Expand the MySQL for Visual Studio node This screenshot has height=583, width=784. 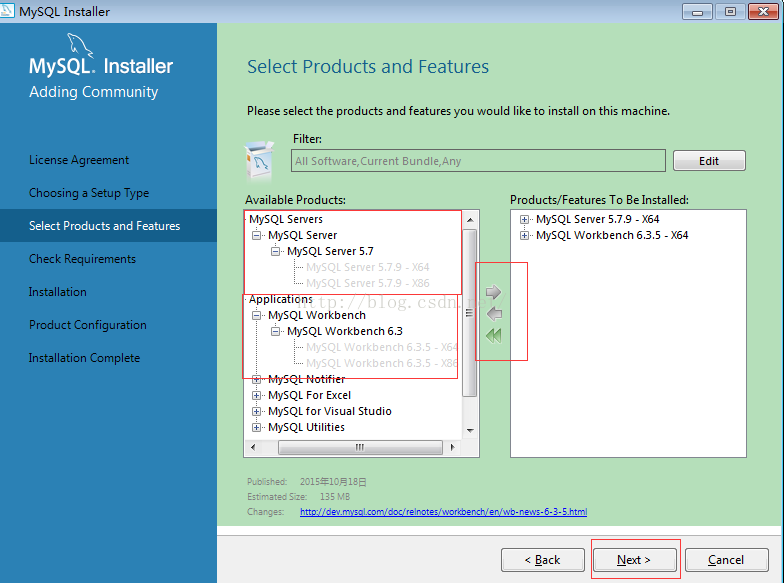click(x=256, y=411)
